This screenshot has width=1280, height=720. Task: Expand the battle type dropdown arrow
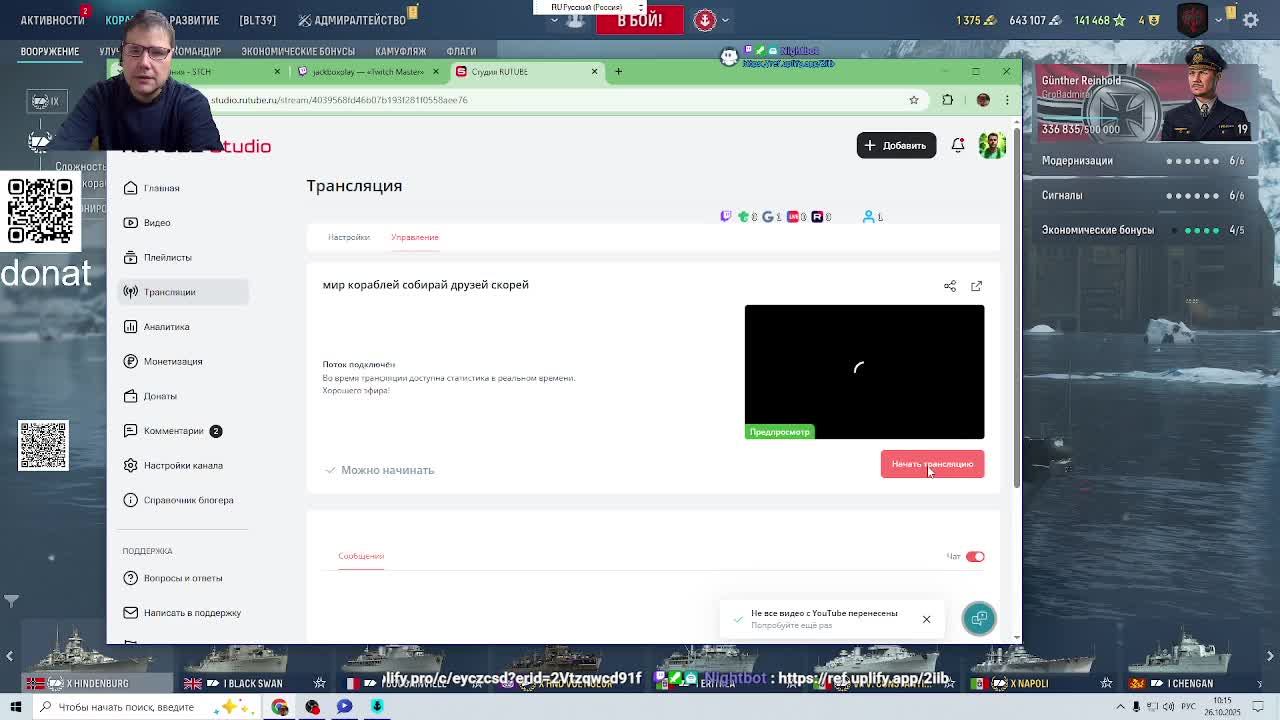(554, 20)
